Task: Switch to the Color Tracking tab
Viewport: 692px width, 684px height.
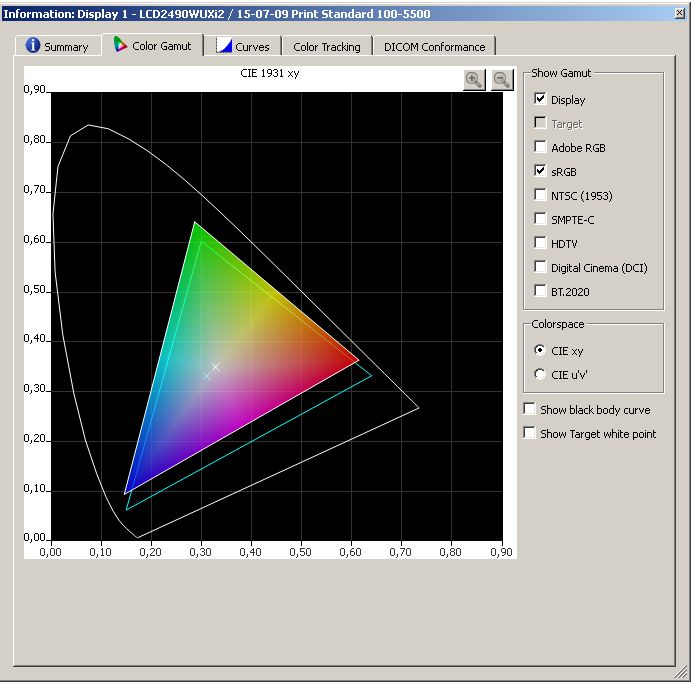Action: coord(326,47)
